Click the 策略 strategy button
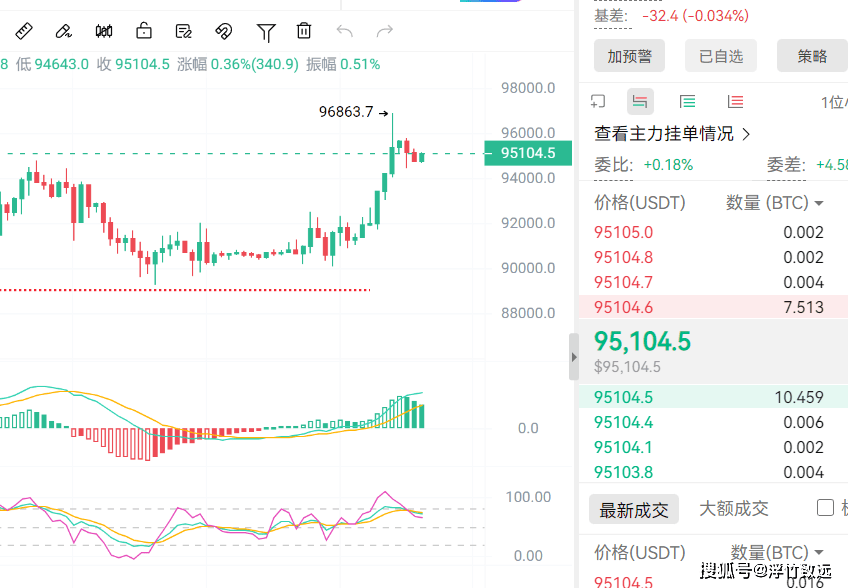 coord(812,56)
